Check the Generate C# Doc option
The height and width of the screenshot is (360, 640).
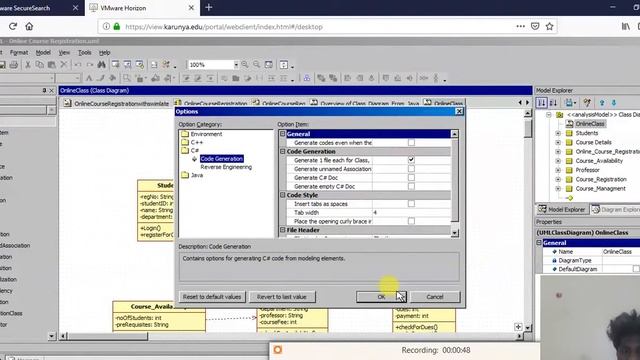(411, 178)
